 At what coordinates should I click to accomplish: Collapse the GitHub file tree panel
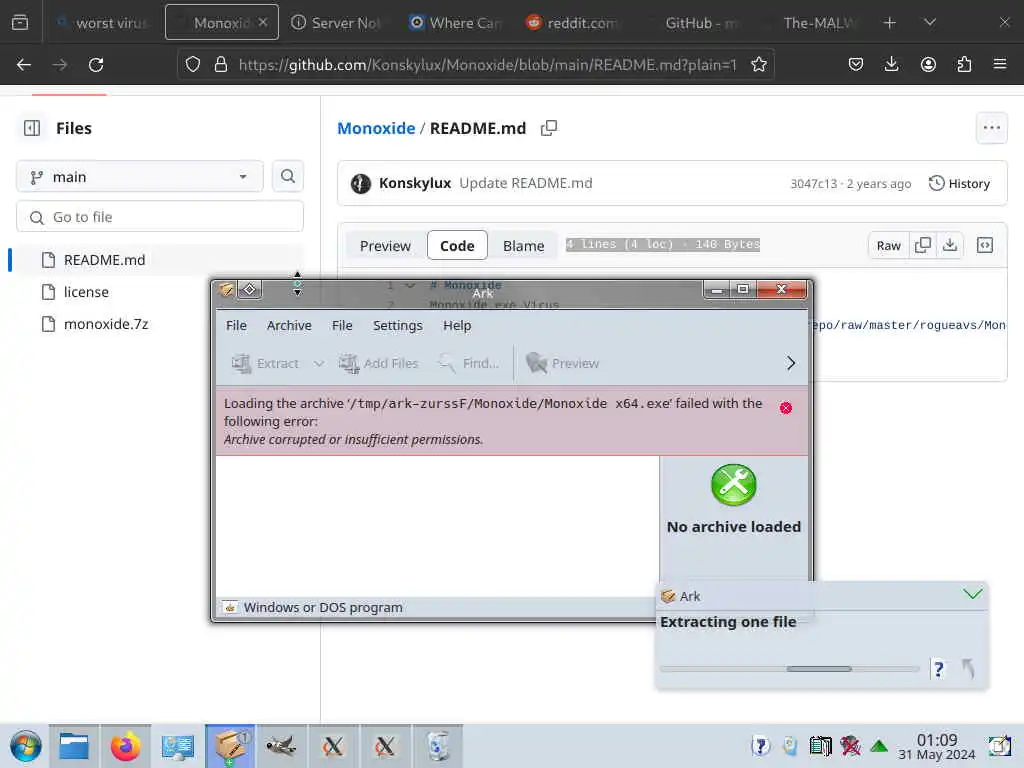[32, 128]
